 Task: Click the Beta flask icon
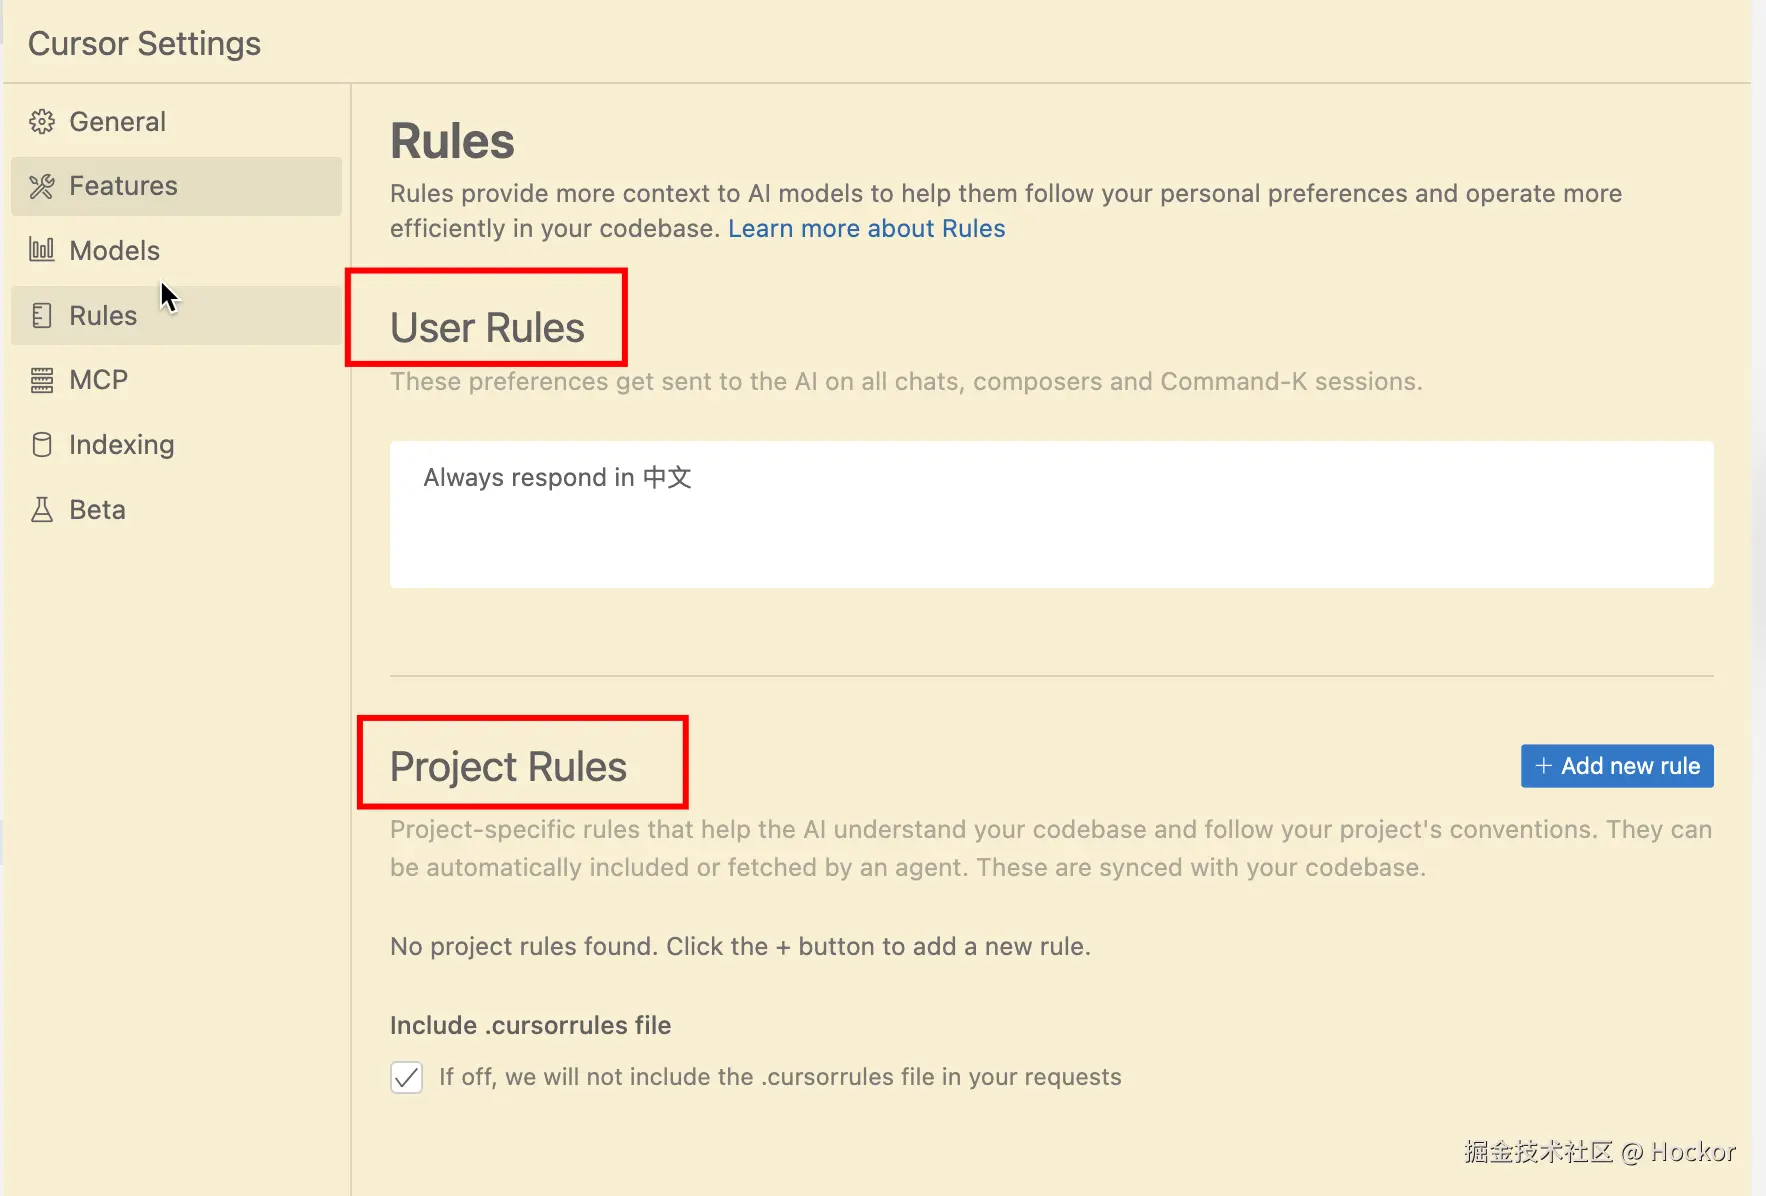[42, 510]
